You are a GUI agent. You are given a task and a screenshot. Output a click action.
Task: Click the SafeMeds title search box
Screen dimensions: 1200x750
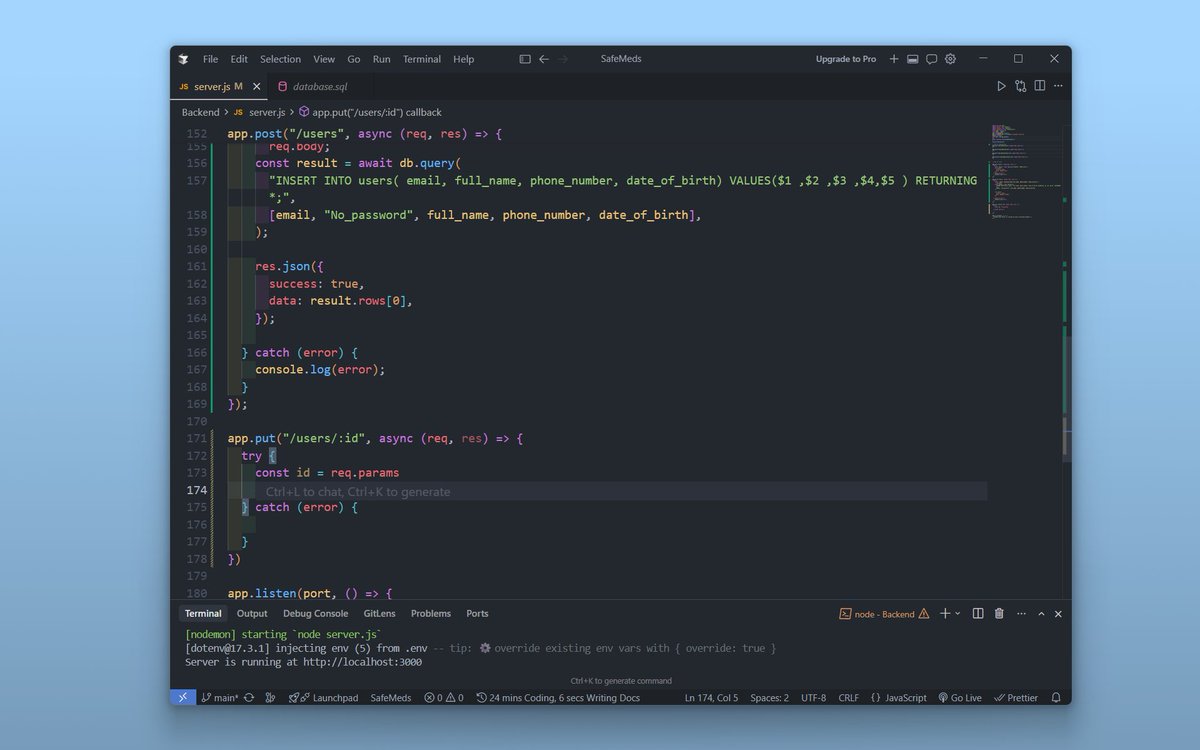620,59
